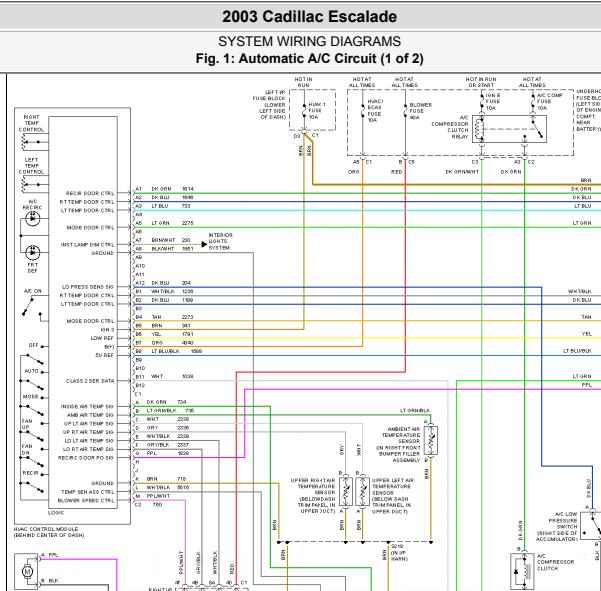
Task: Click the FRT DEF indicator LED symbol
Action: [x=32, y=253]
